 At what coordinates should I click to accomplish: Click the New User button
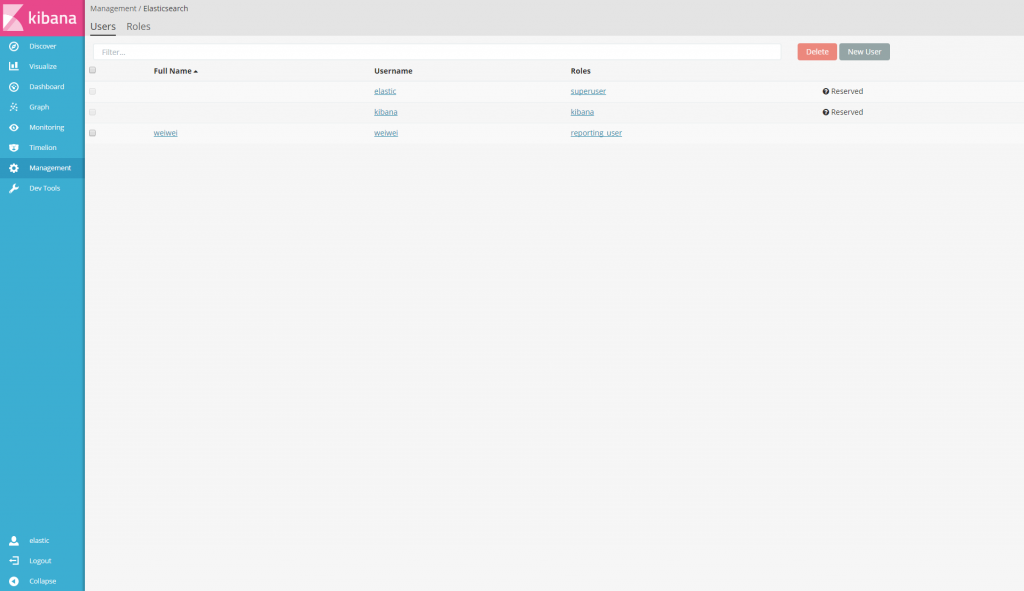point(864,52)
